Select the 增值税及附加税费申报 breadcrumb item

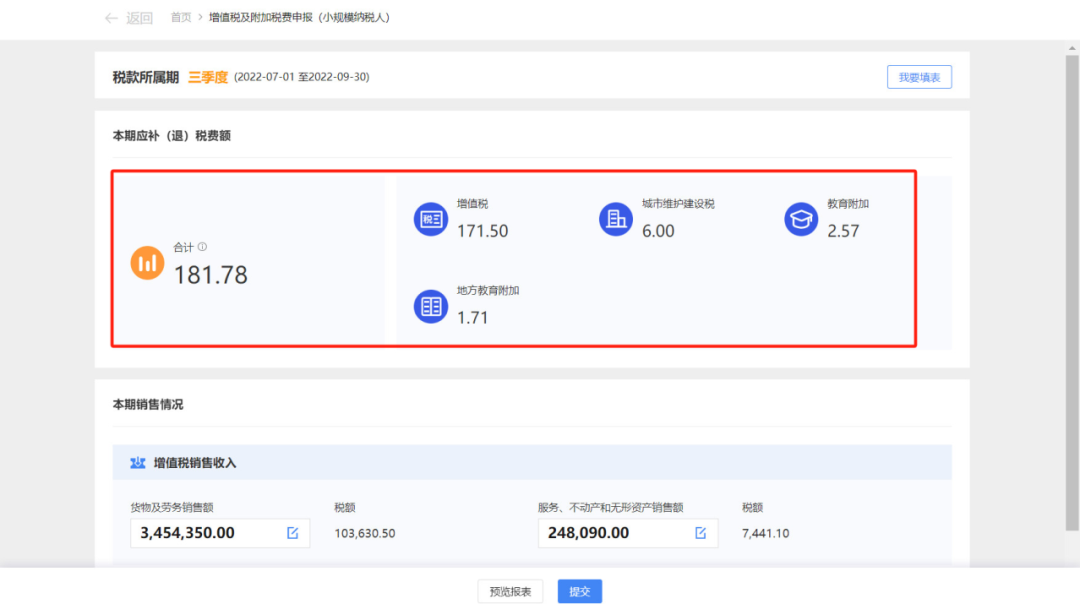coord(299,18)
